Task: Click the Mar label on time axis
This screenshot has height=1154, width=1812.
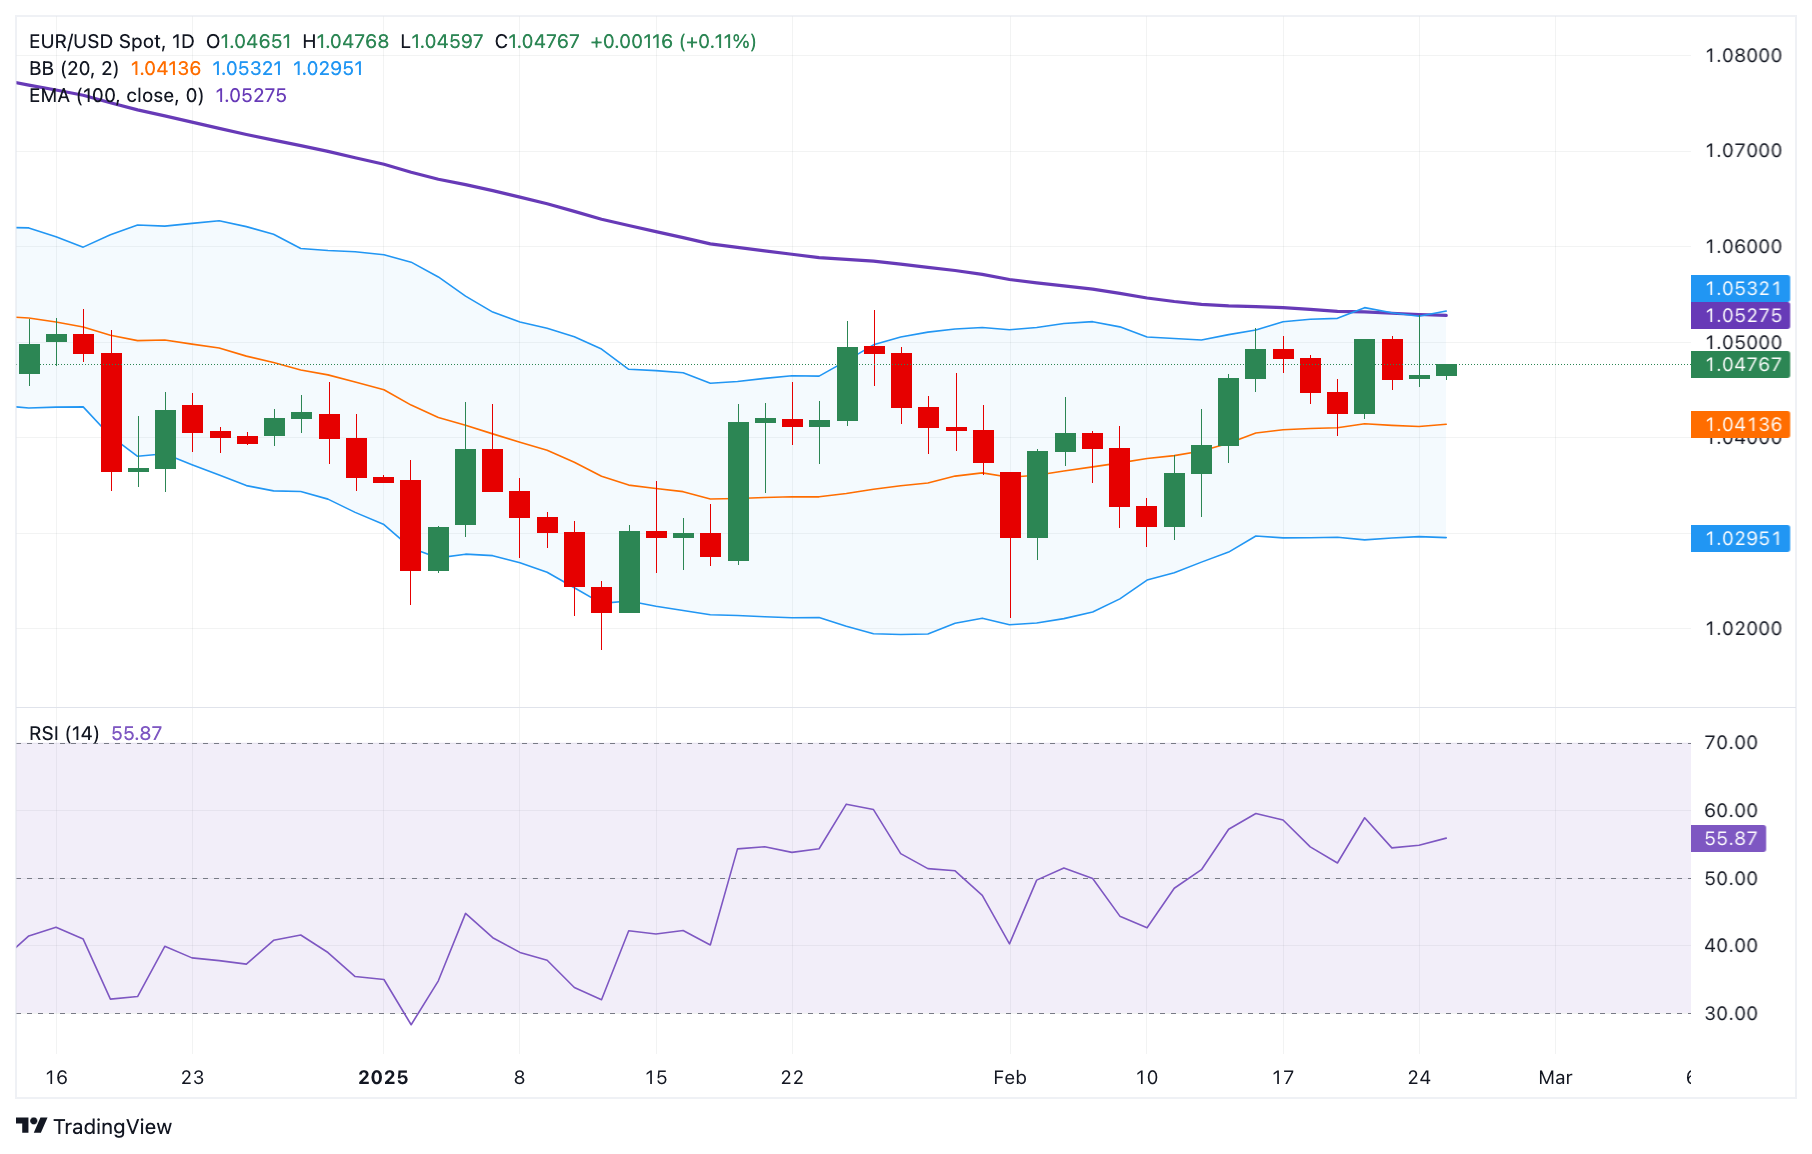Action: [x=1555, y=1077]
